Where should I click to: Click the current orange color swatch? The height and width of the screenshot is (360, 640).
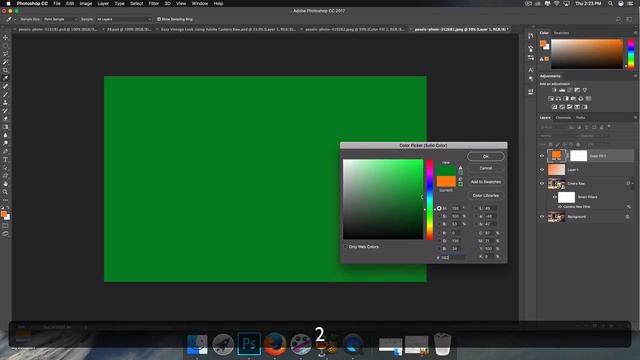446,182
